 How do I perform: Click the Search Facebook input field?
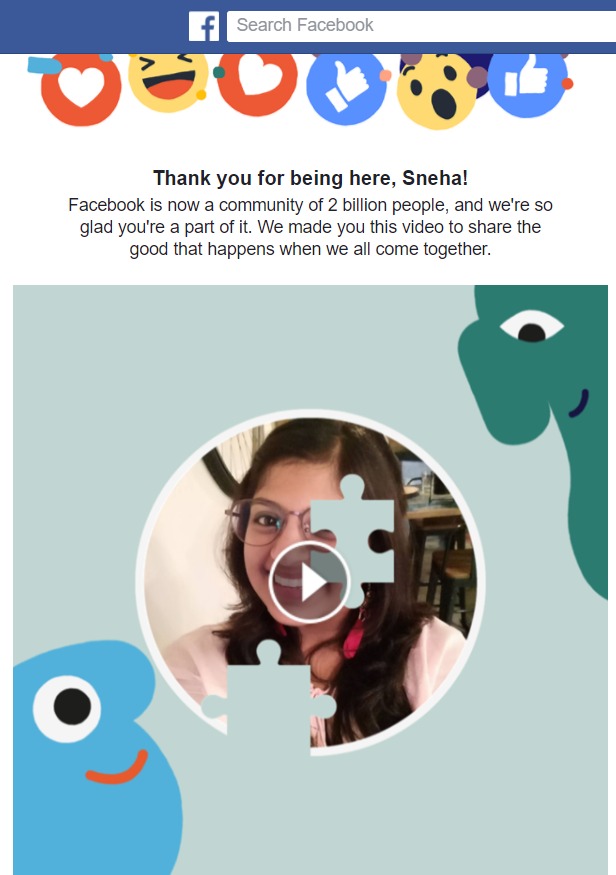[x=421, y=25]
